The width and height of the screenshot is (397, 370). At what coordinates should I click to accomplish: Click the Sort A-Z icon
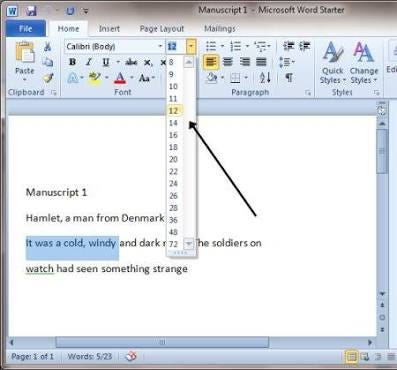click(265, 78)
